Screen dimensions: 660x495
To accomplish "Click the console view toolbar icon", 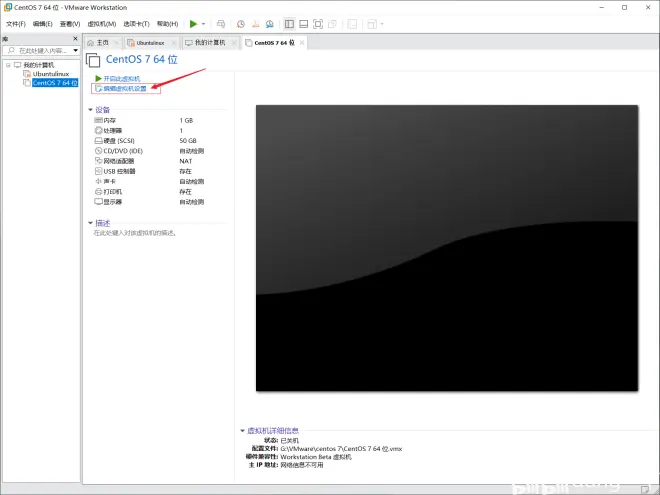I will point(352,24).
